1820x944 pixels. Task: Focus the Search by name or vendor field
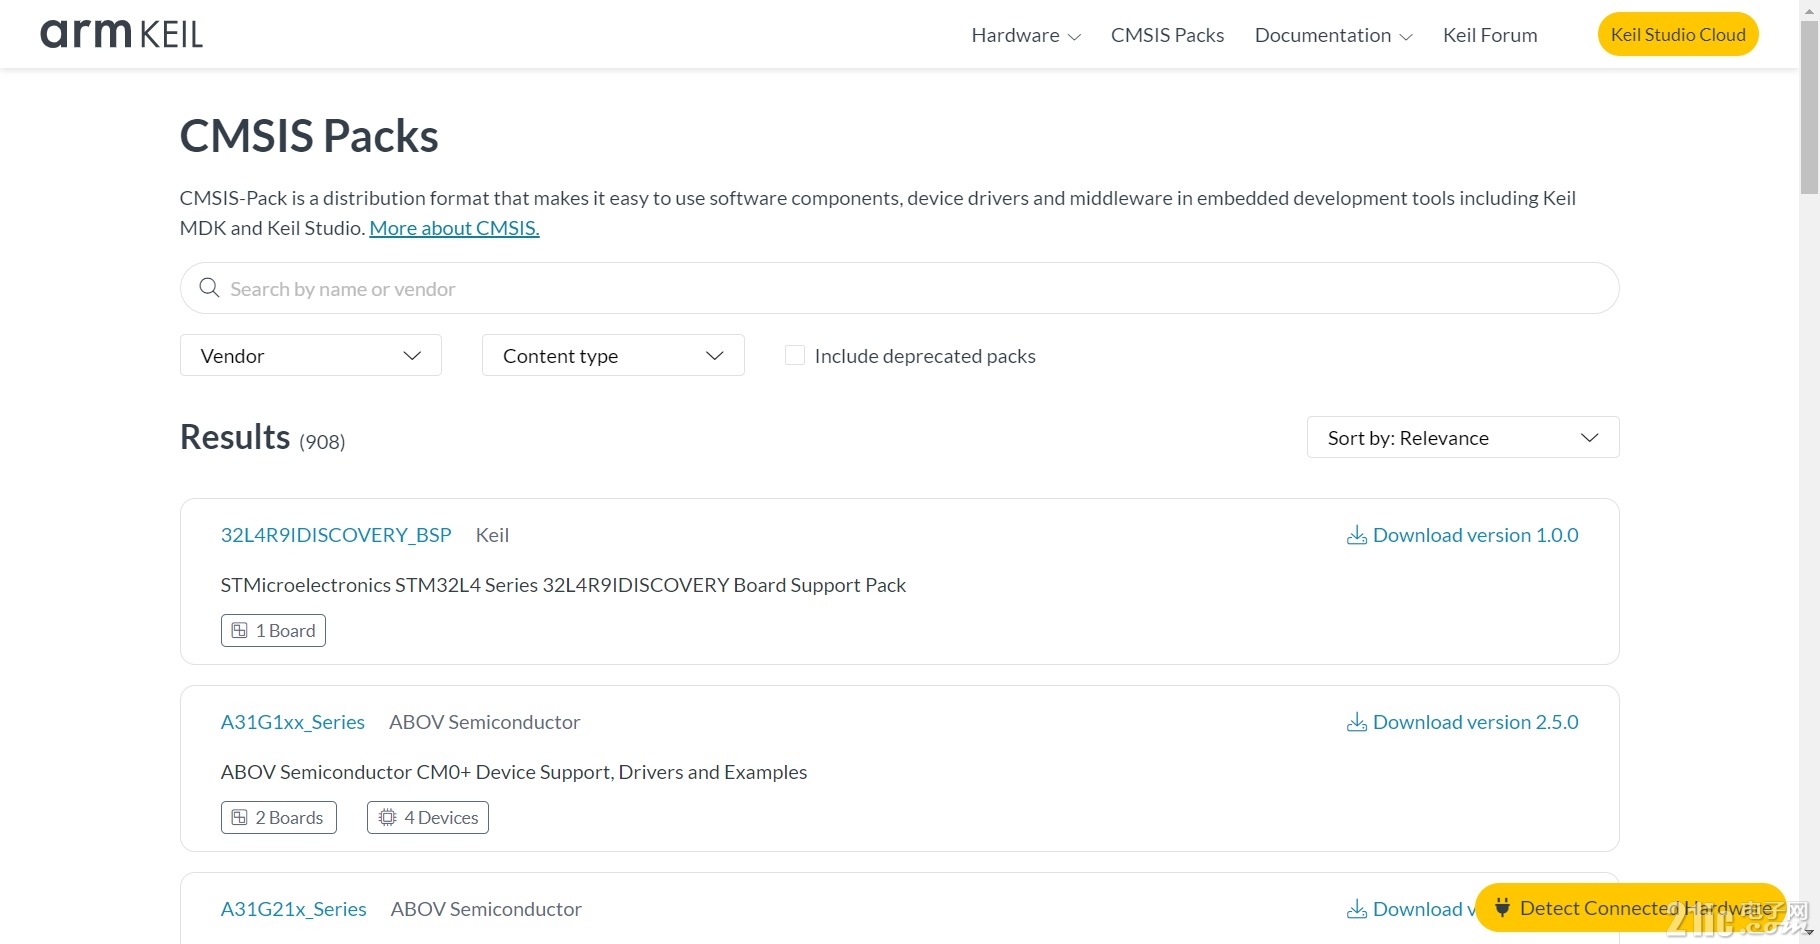[899, 288]
